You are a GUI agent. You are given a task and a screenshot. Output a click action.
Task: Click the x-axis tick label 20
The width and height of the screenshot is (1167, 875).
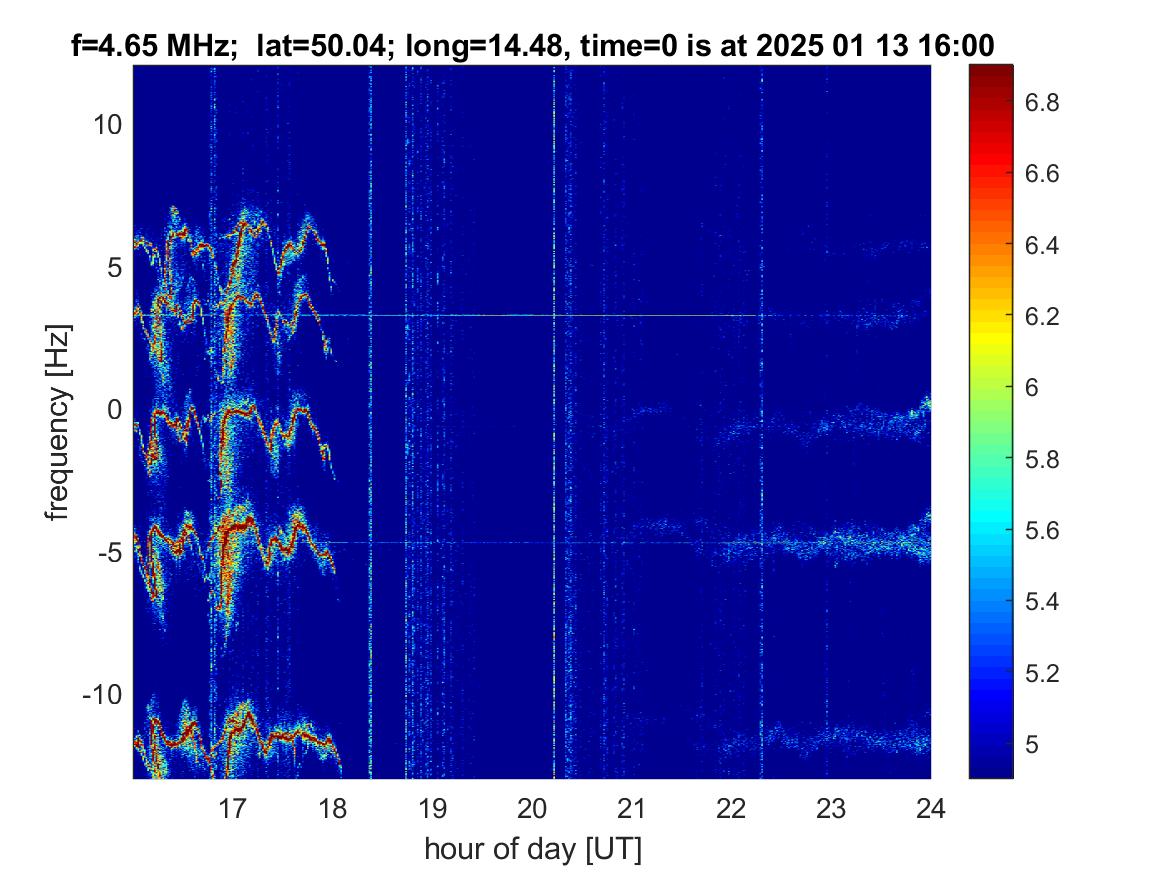point(531,808)
